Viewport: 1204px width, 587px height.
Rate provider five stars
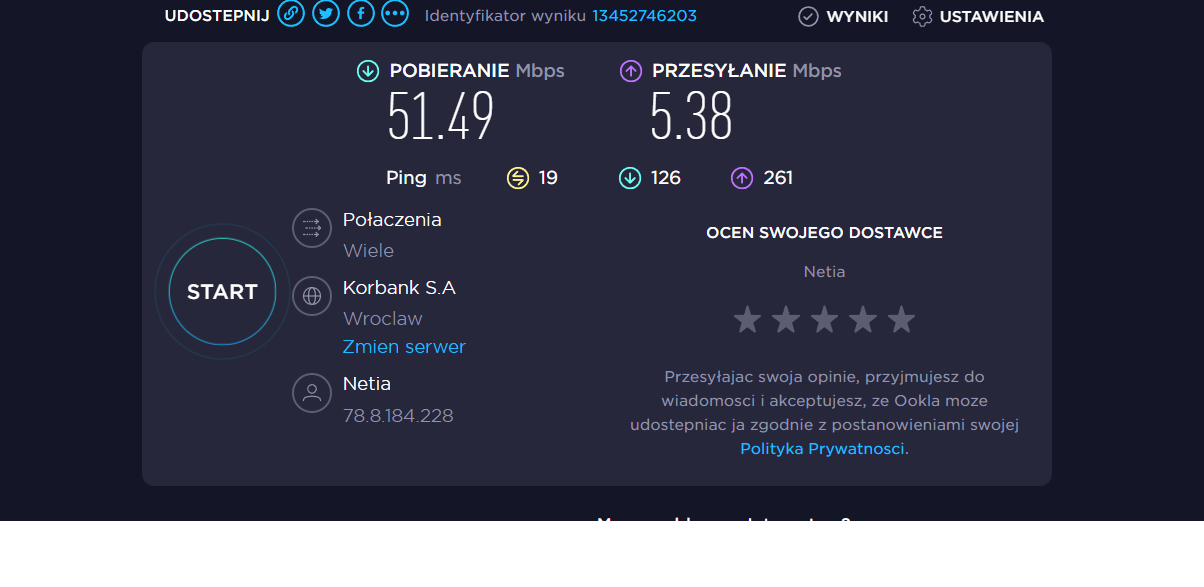(901, 320)
